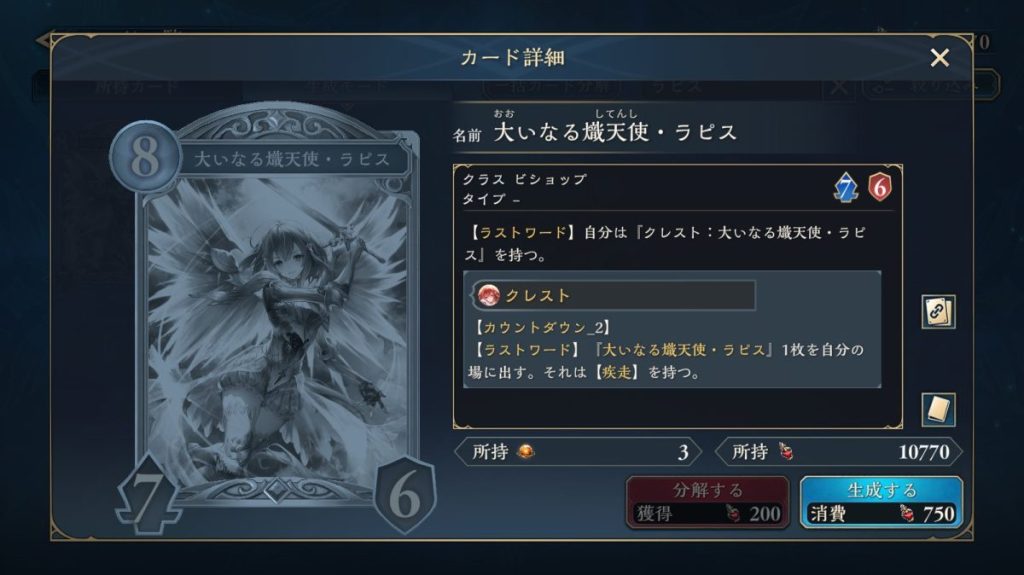Click the red vial owned icon

click(x=786, y=451)
